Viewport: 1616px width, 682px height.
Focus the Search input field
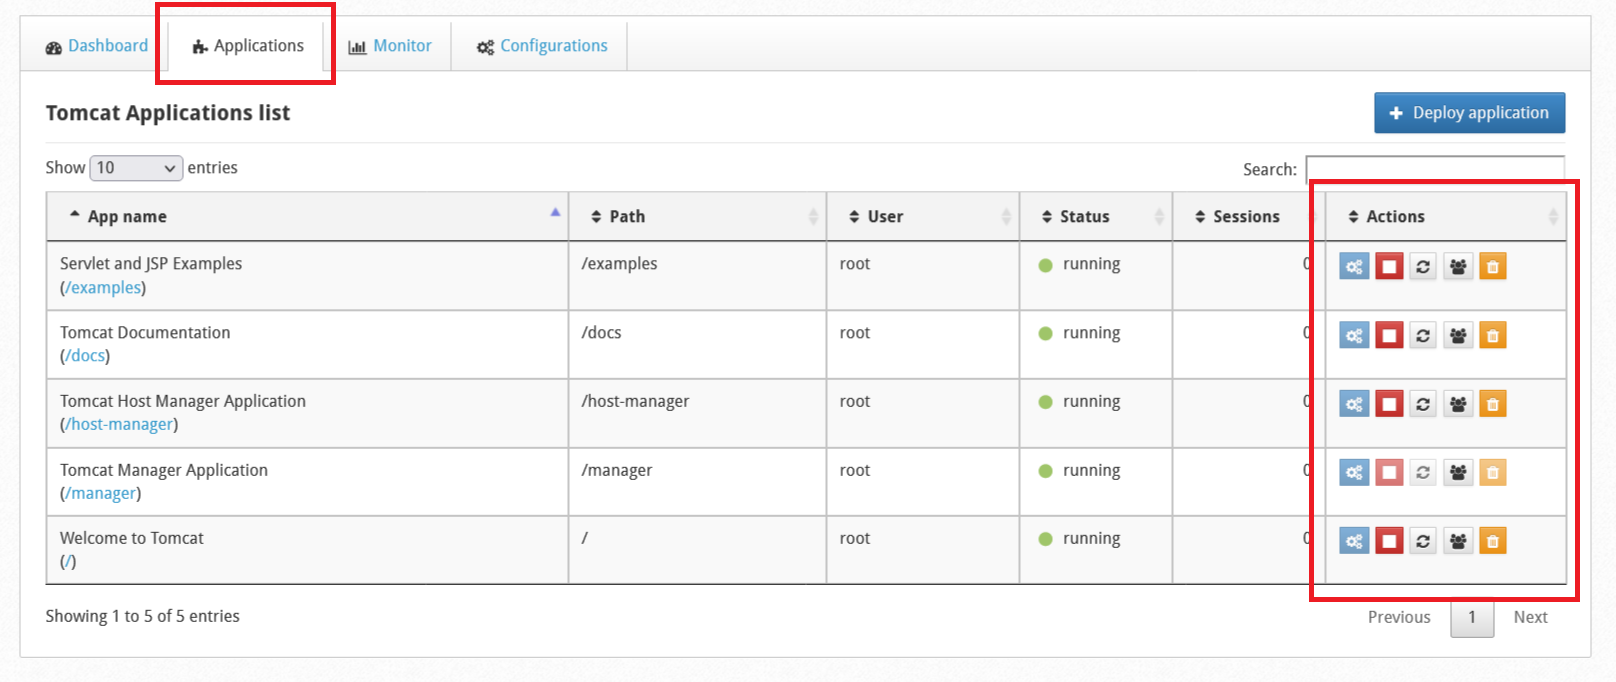click(x=1435, y=169)
